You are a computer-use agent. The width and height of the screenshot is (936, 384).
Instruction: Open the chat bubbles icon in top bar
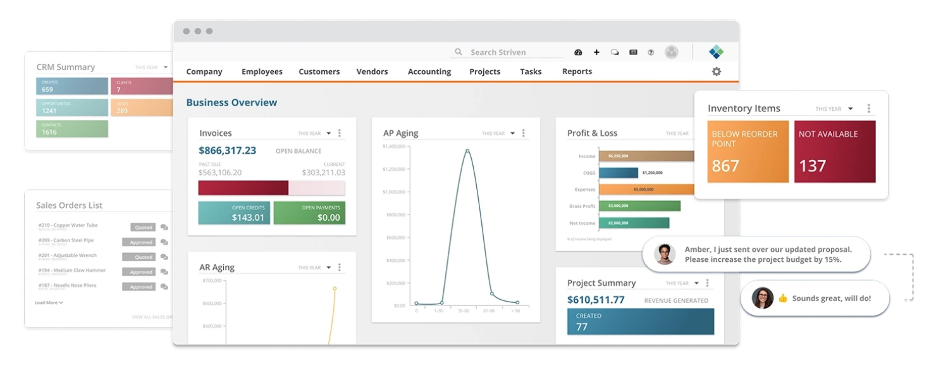coord(615,53)
